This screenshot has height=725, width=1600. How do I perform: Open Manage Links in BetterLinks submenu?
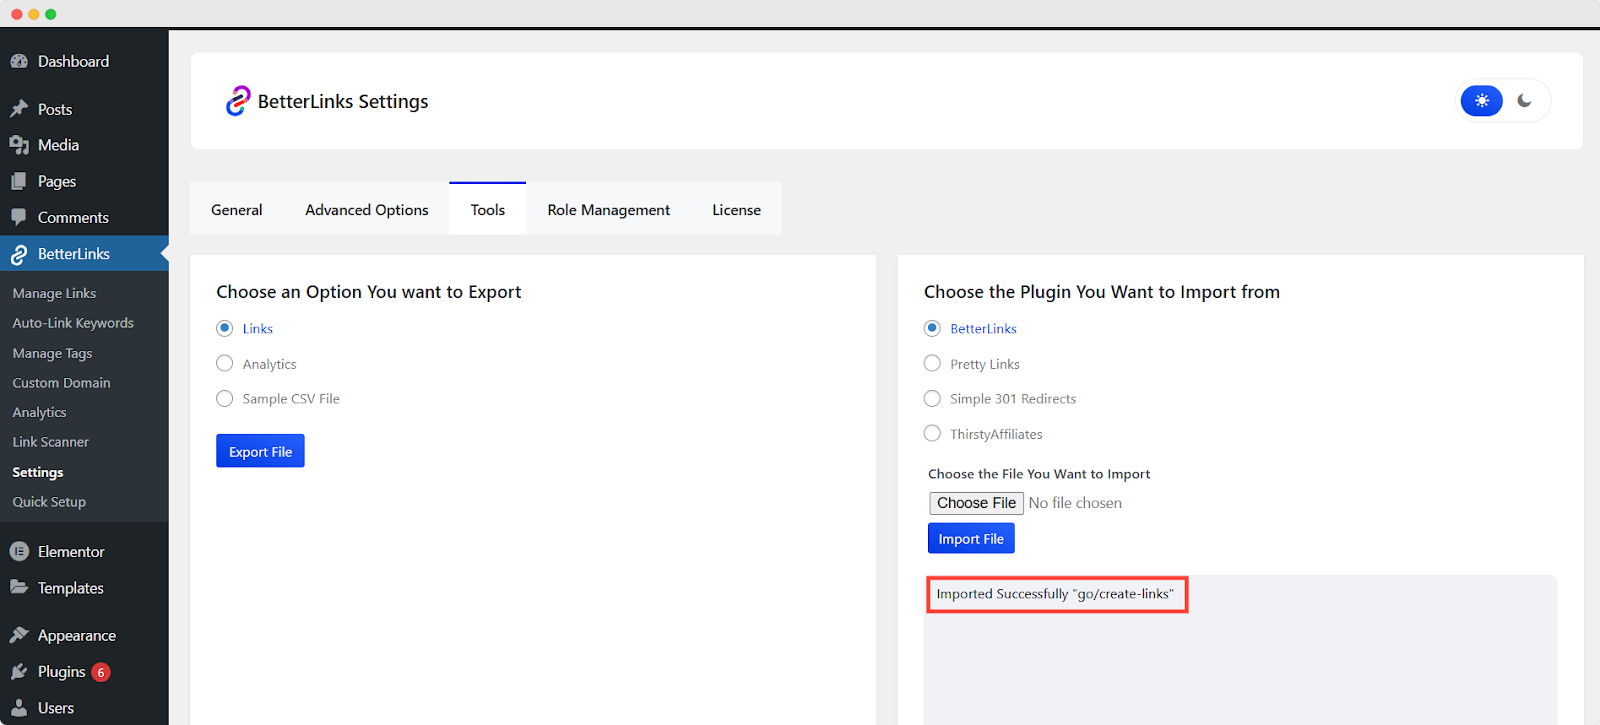click(x=54, y=293)
